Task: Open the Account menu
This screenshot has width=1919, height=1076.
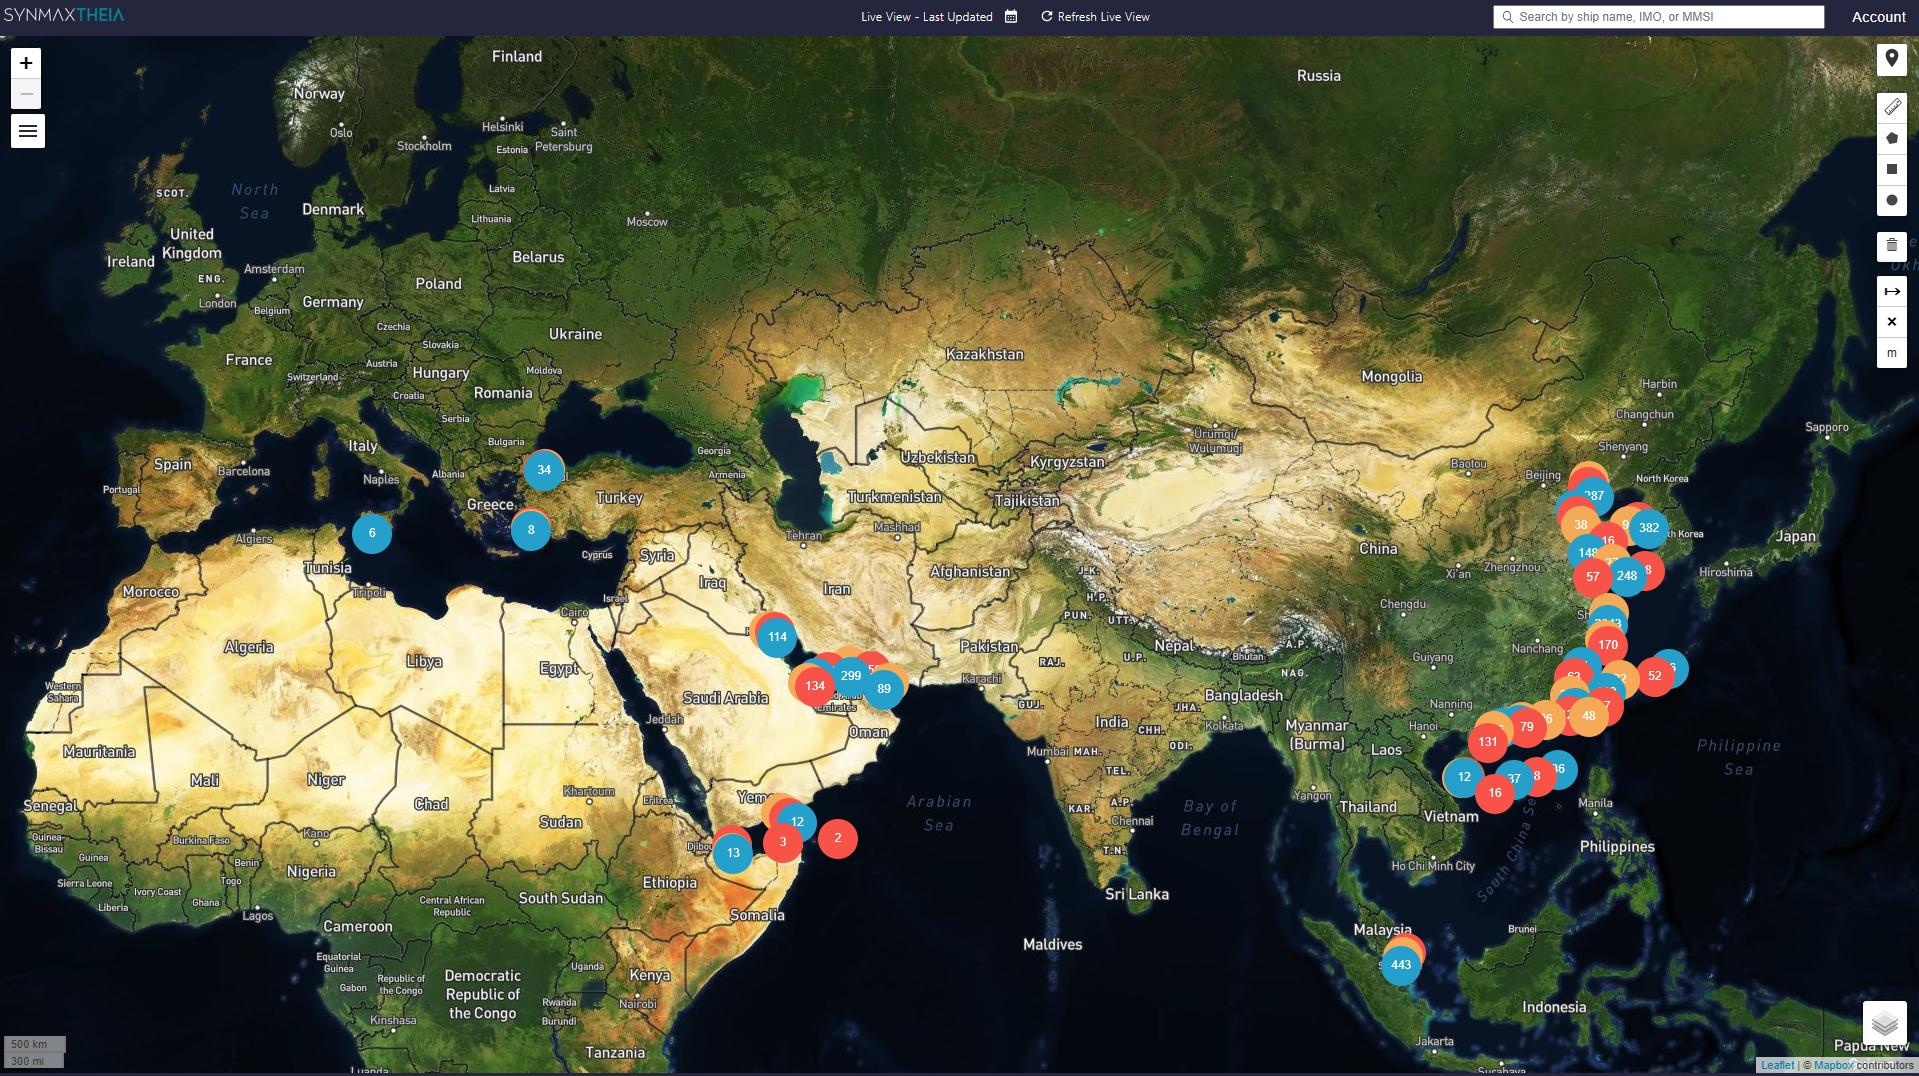Action: click(x=1878, y=17)
